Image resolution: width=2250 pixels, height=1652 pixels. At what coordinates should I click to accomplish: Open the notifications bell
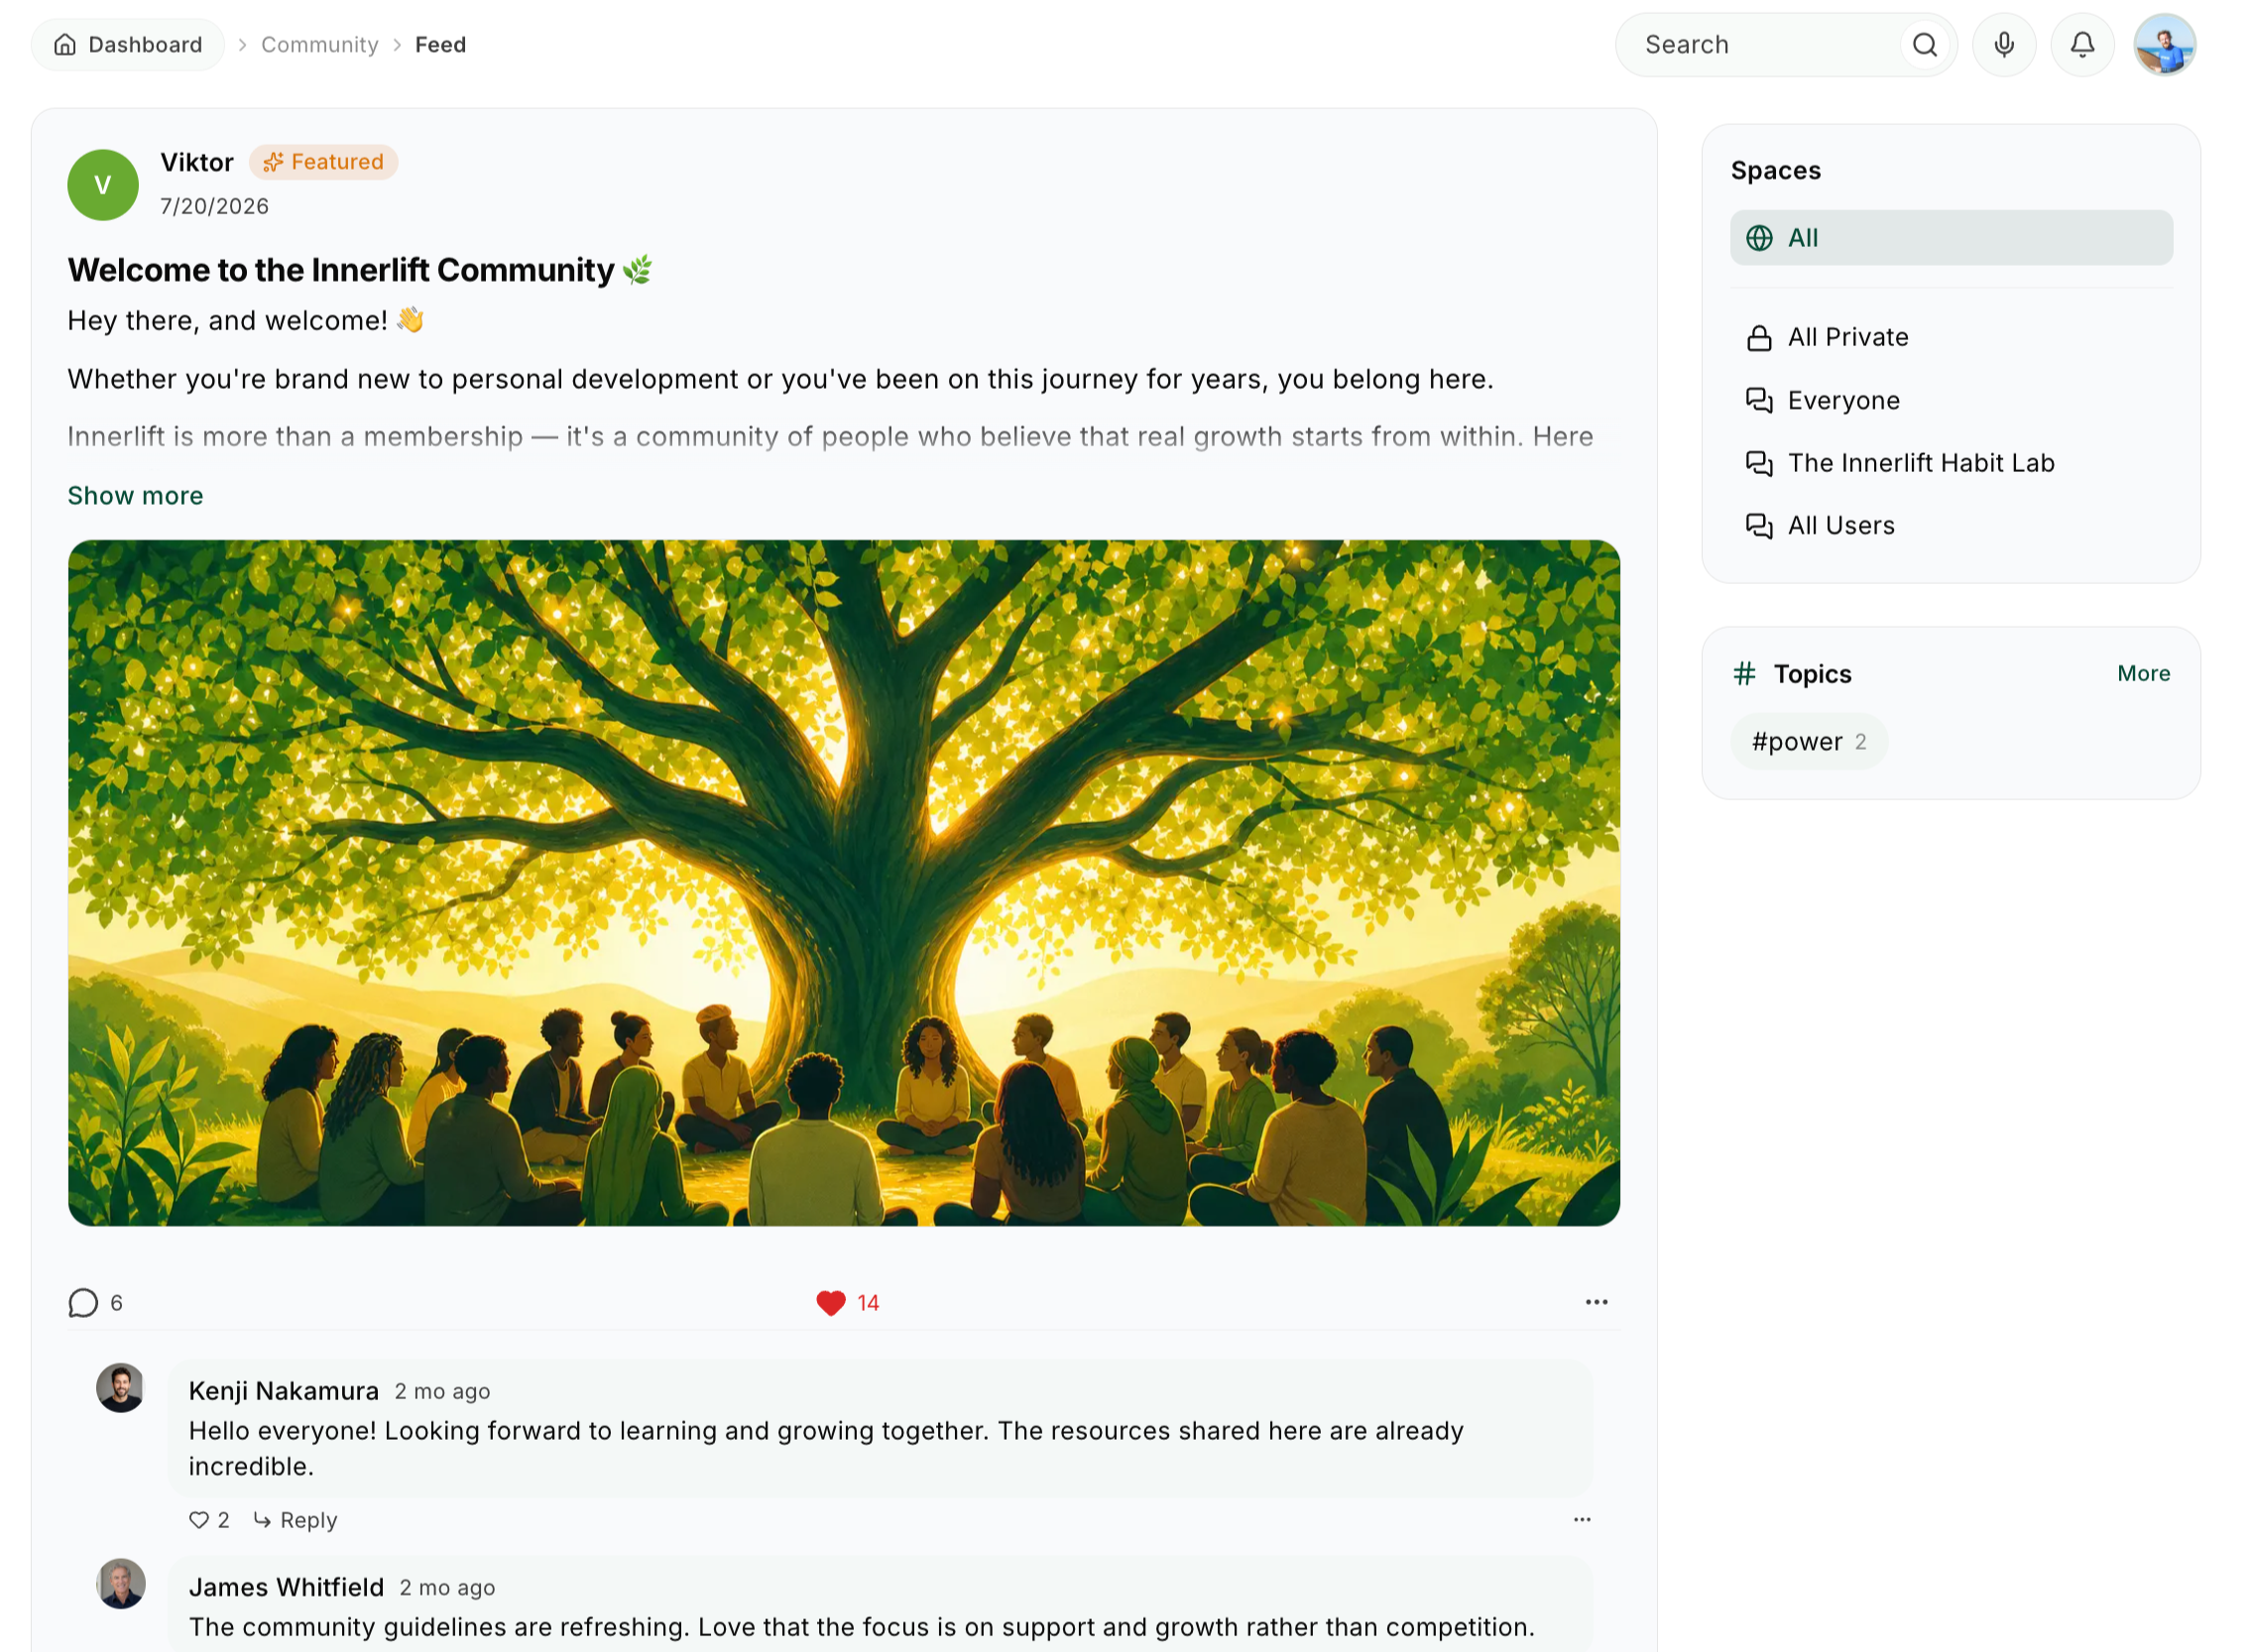[2082, 45]
